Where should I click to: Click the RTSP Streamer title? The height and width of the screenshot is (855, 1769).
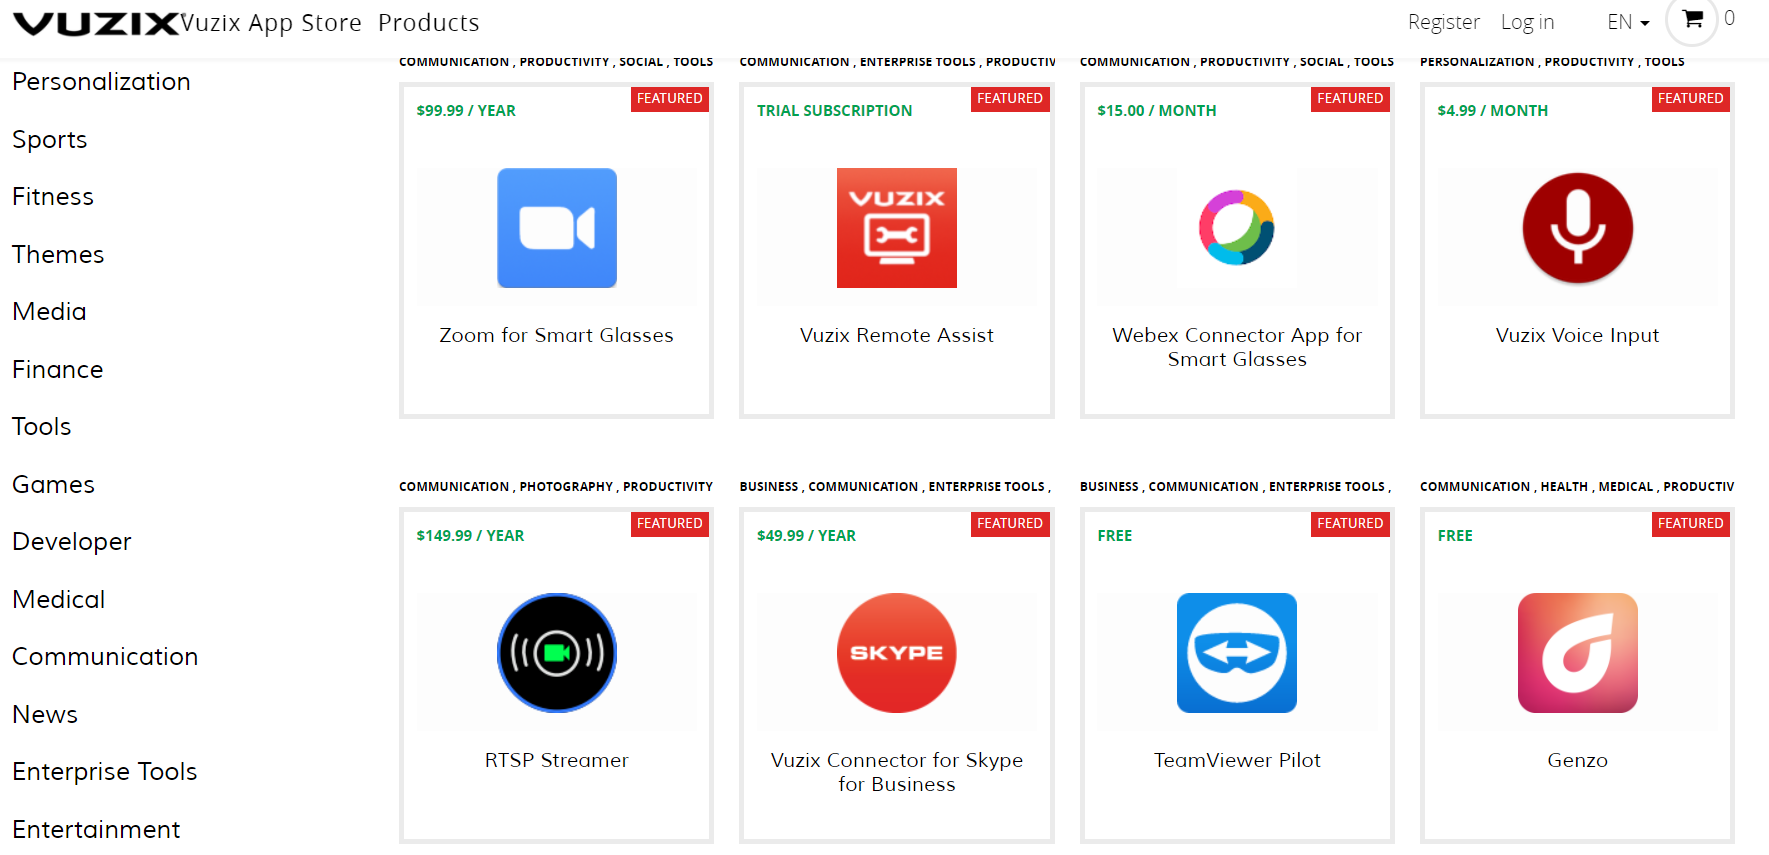pos(557,760)
